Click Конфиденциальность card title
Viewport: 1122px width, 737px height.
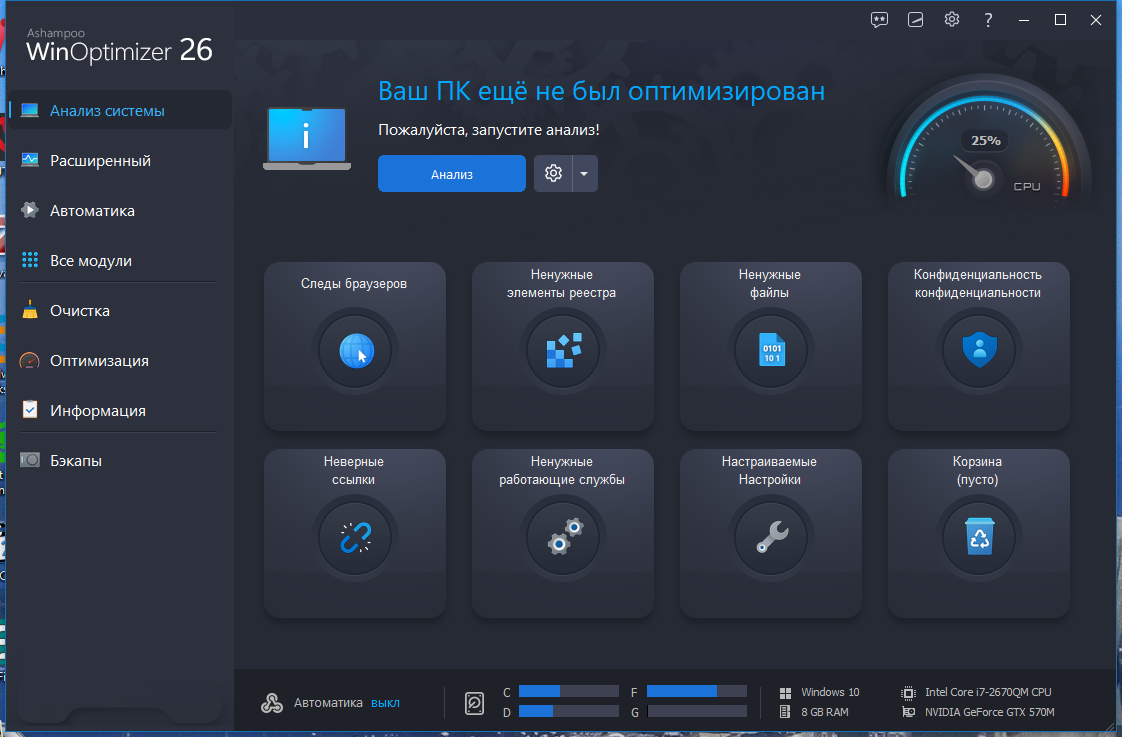(977, 283)
